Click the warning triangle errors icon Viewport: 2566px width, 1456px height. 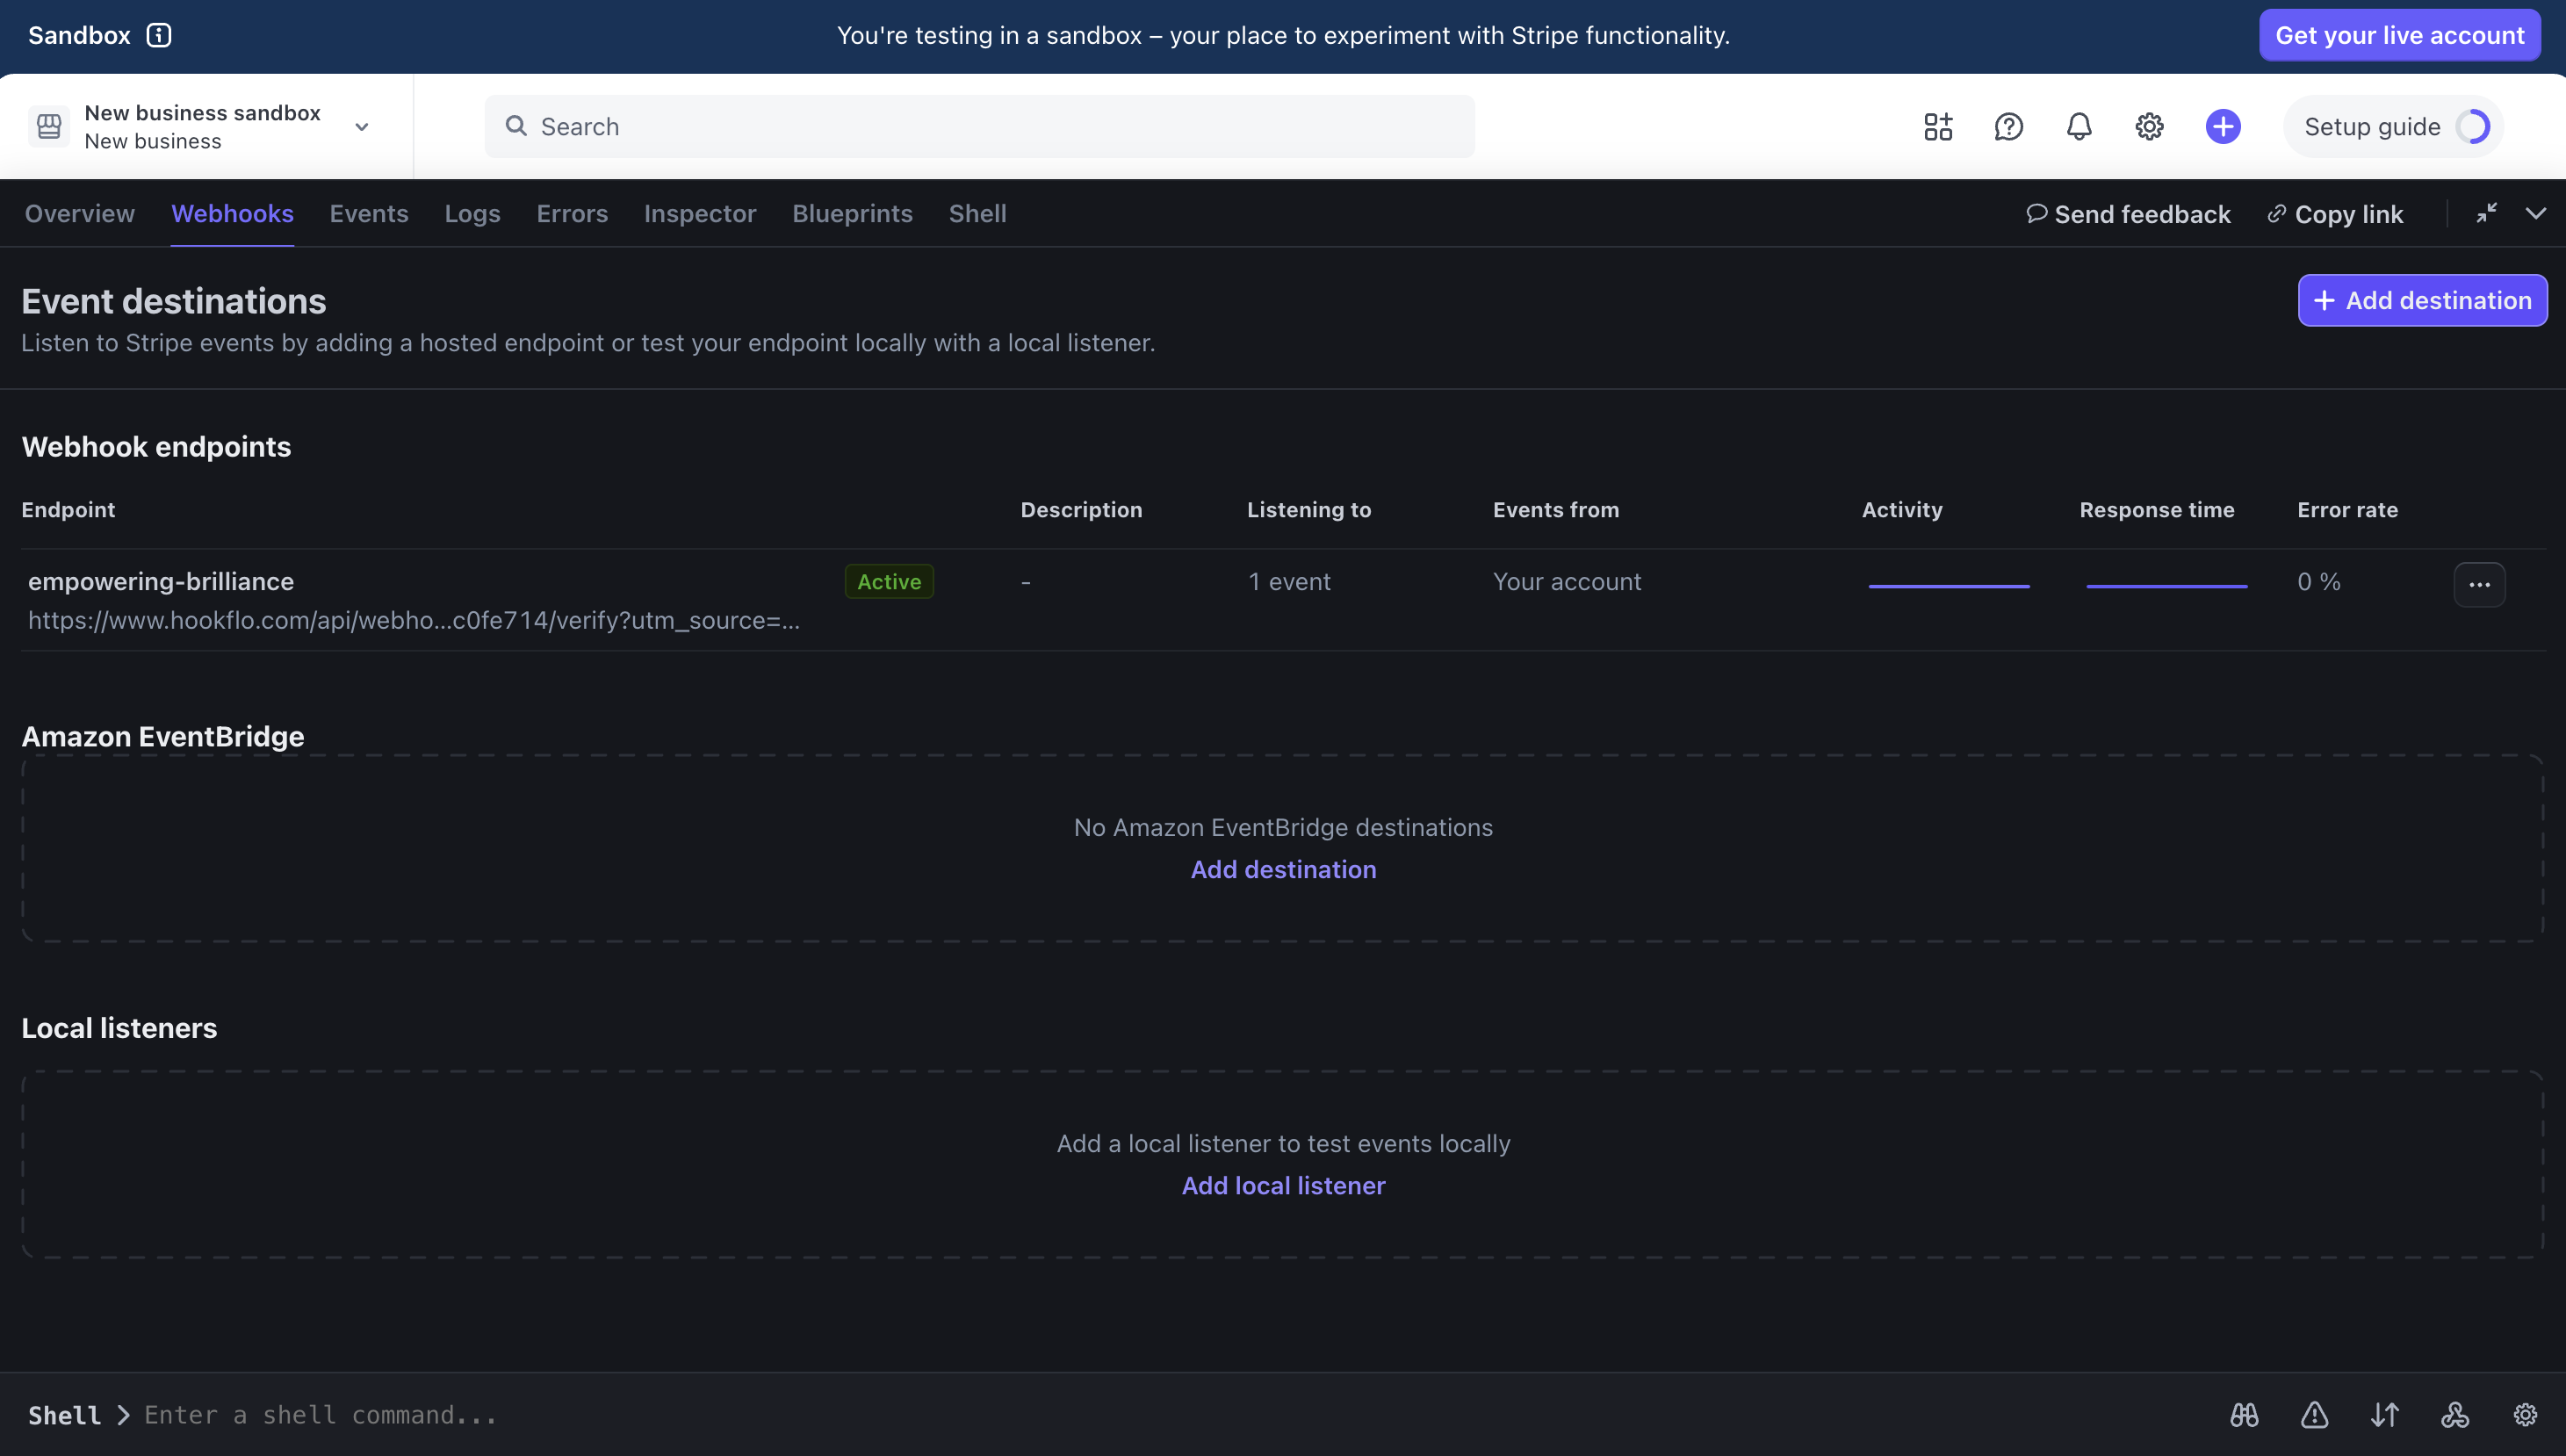click(2314, 1415)
